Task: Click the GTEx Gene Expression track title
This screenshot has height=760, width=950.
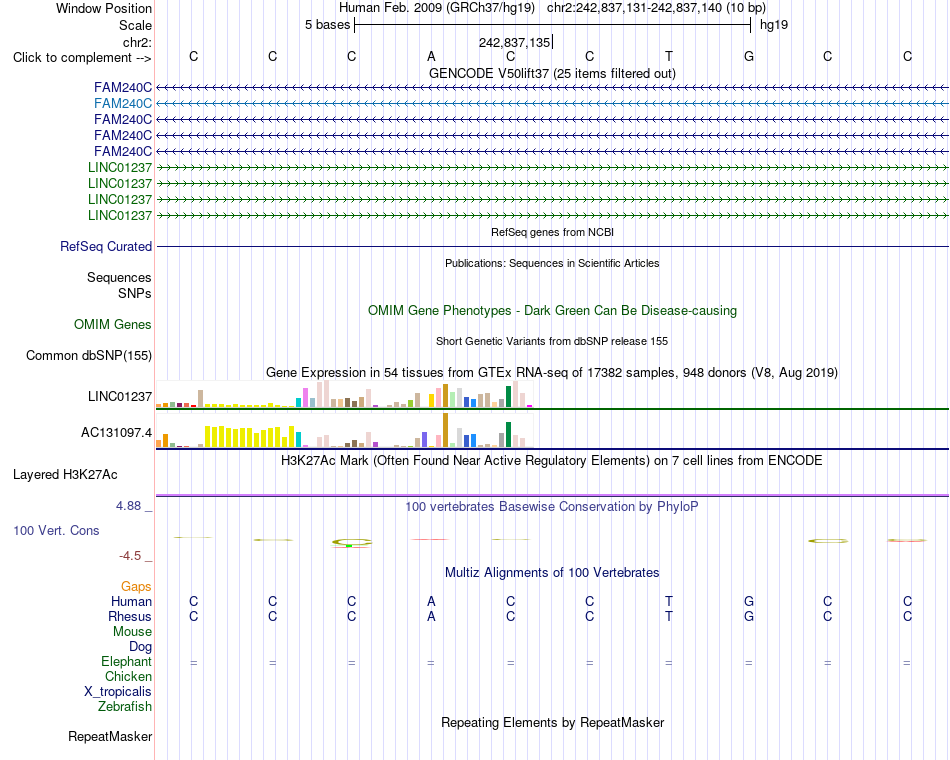Action: coord(553,373)
